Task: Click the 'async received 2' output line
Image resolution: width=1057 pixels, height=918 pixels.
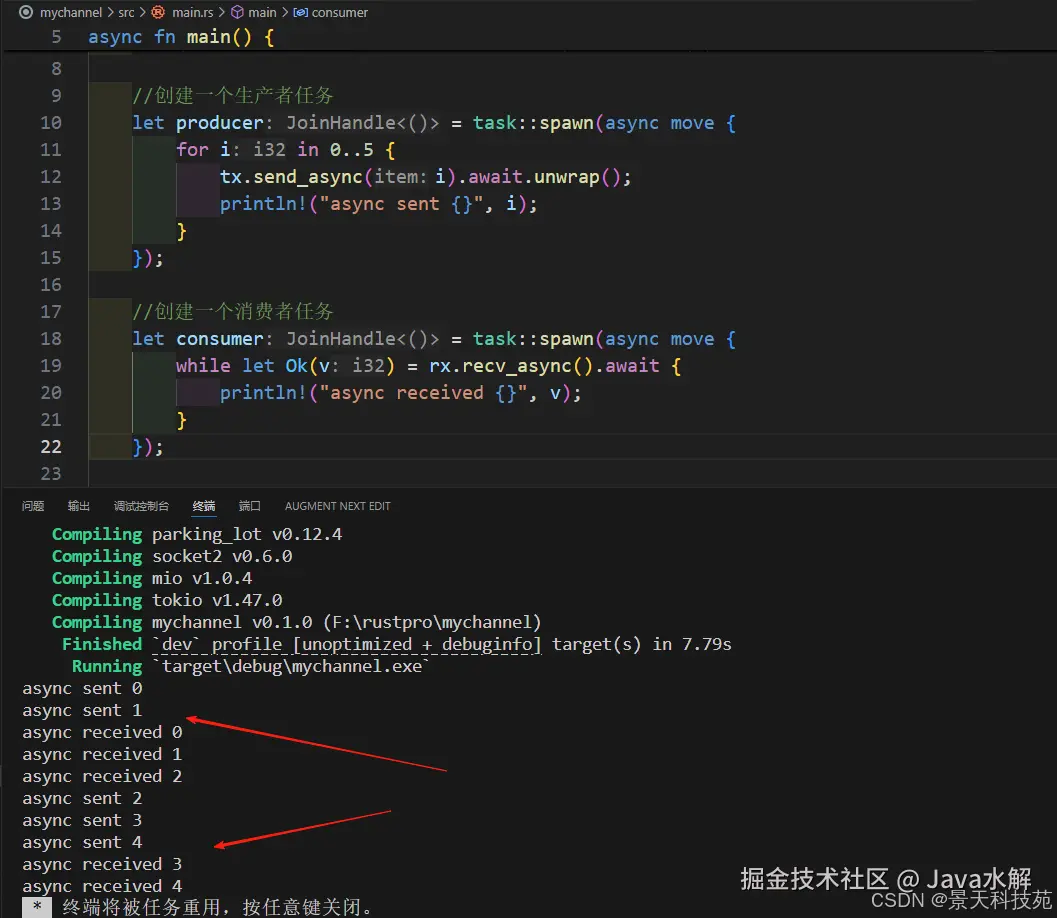Action: tap(102, 776)
